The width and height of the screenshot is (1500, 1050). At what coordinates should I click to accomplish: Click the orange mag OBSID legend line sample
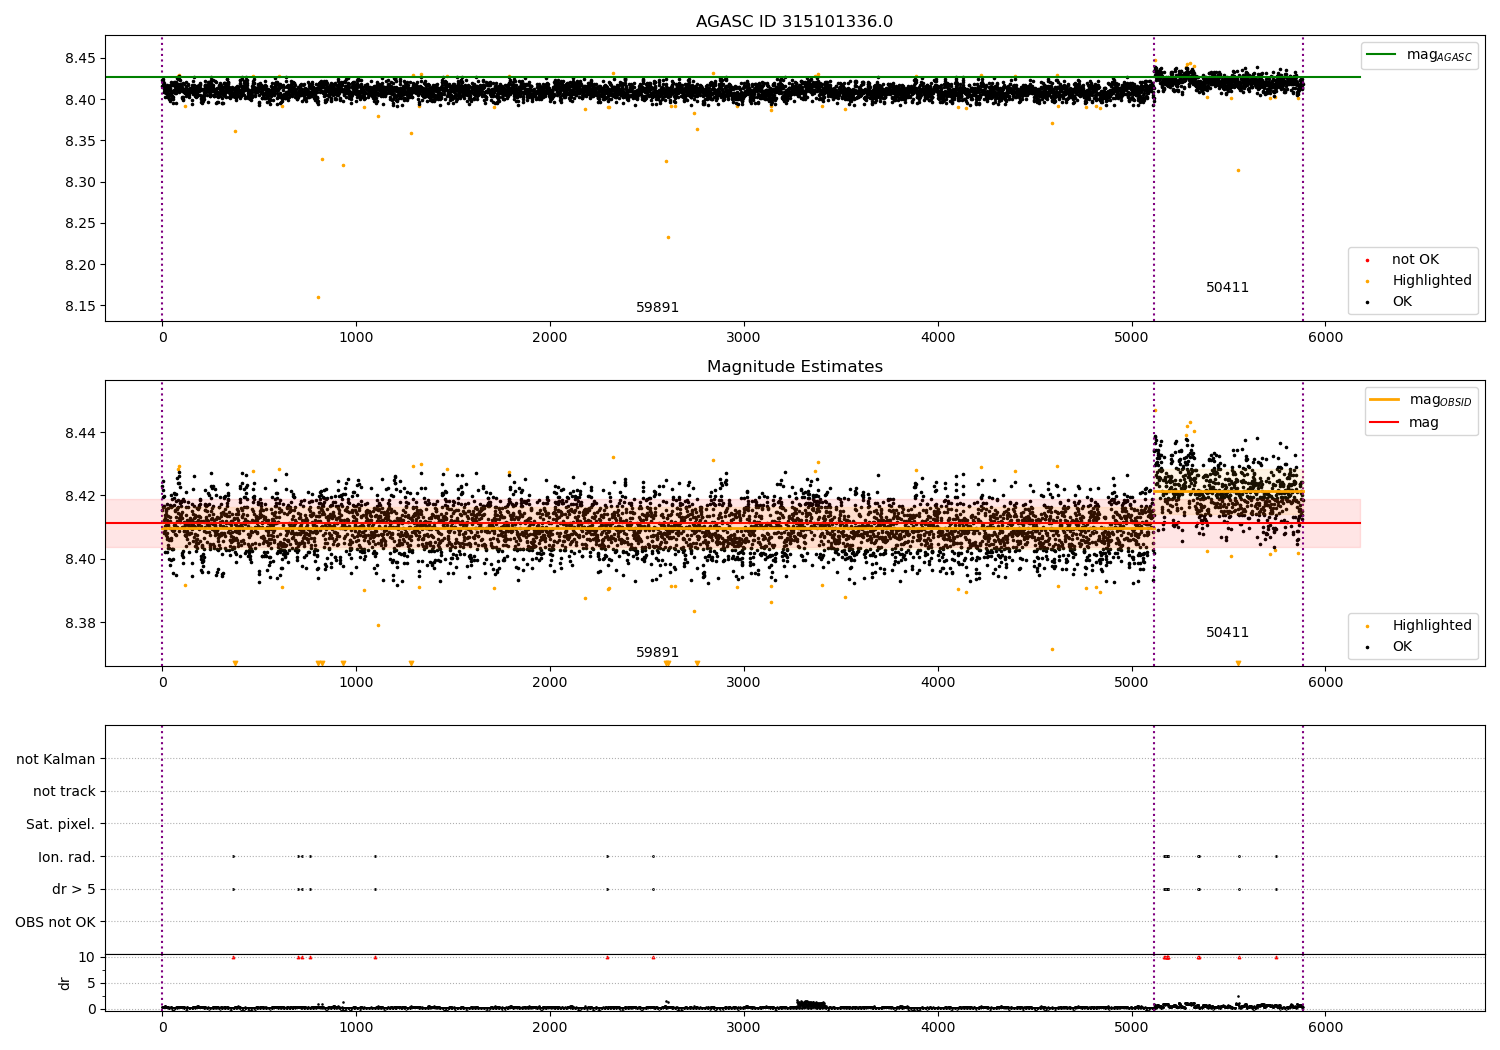1384,400
